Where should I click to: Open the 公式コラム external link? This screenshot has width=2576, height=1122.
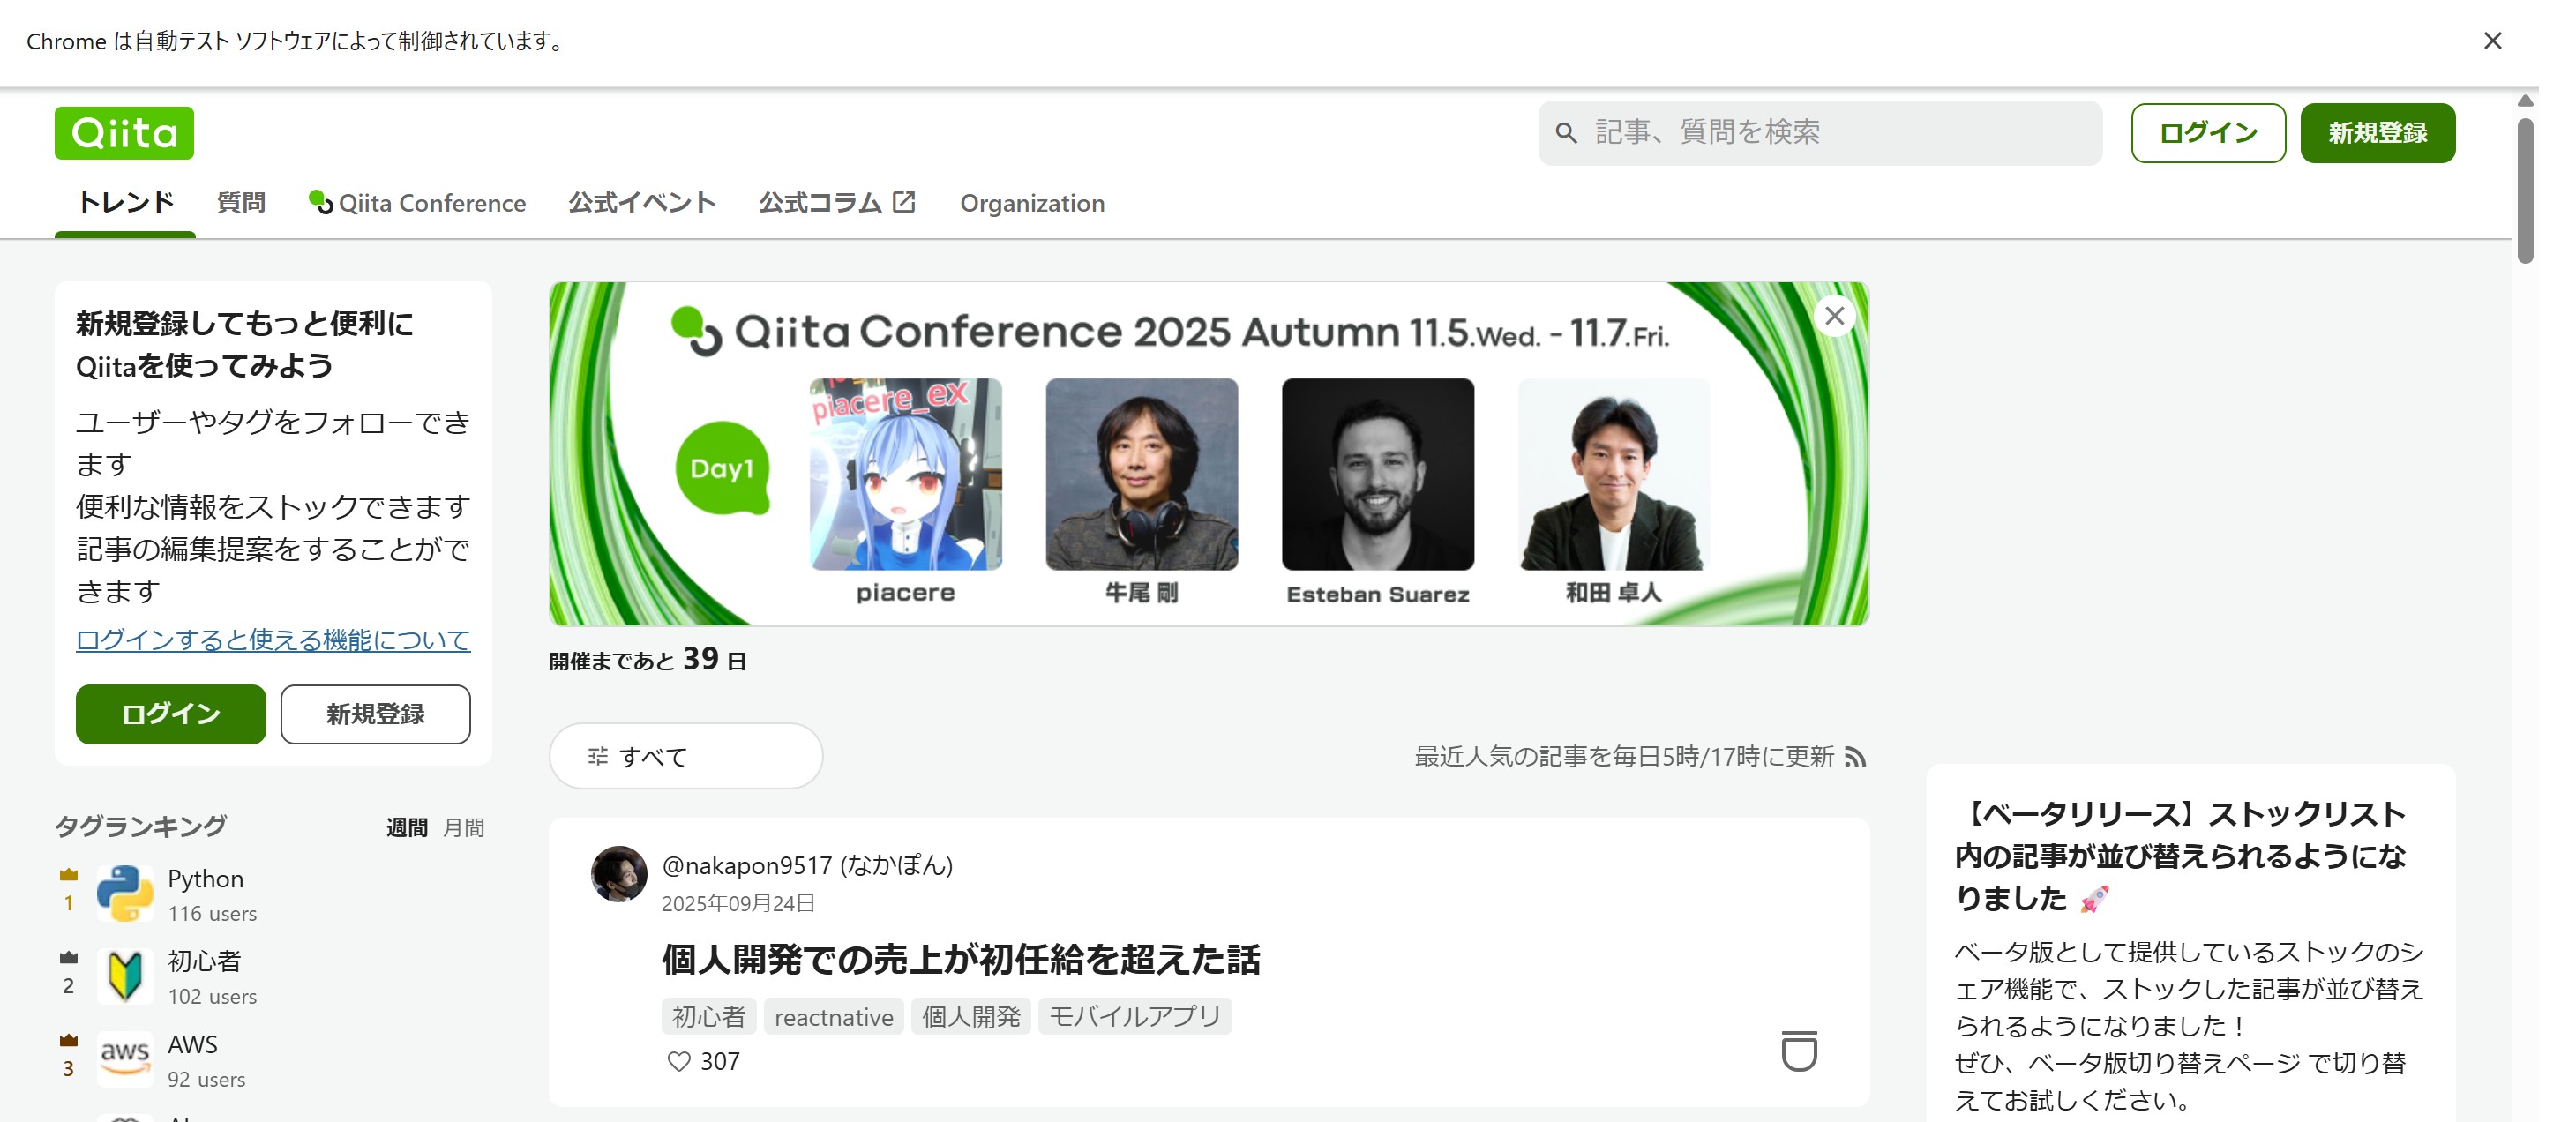836,203
